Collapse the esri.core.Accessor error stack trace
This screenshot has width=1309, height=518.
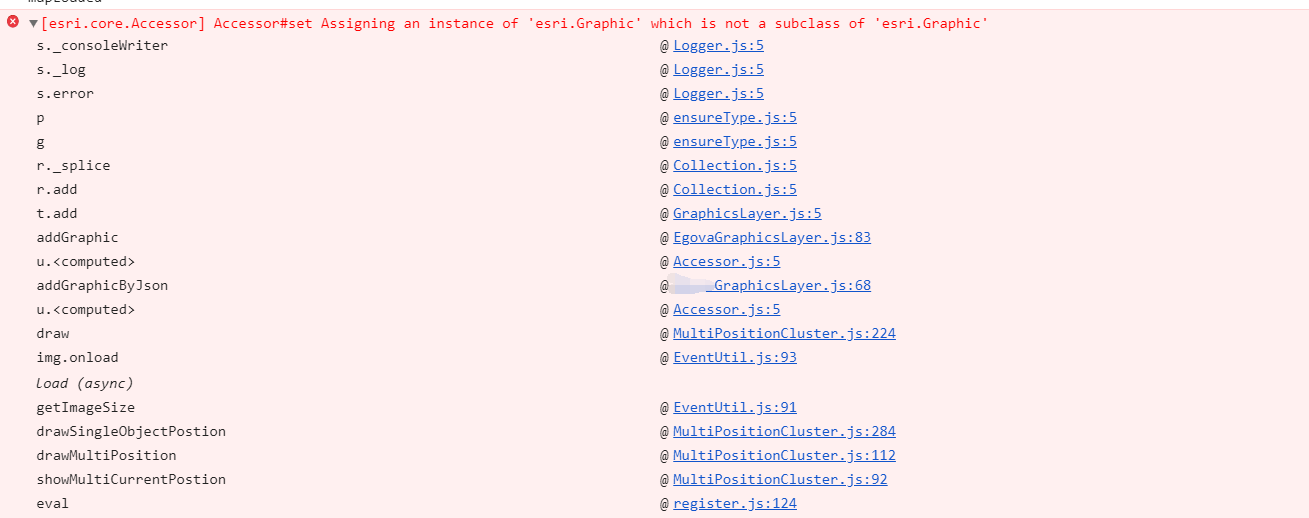tap(33, 23)
